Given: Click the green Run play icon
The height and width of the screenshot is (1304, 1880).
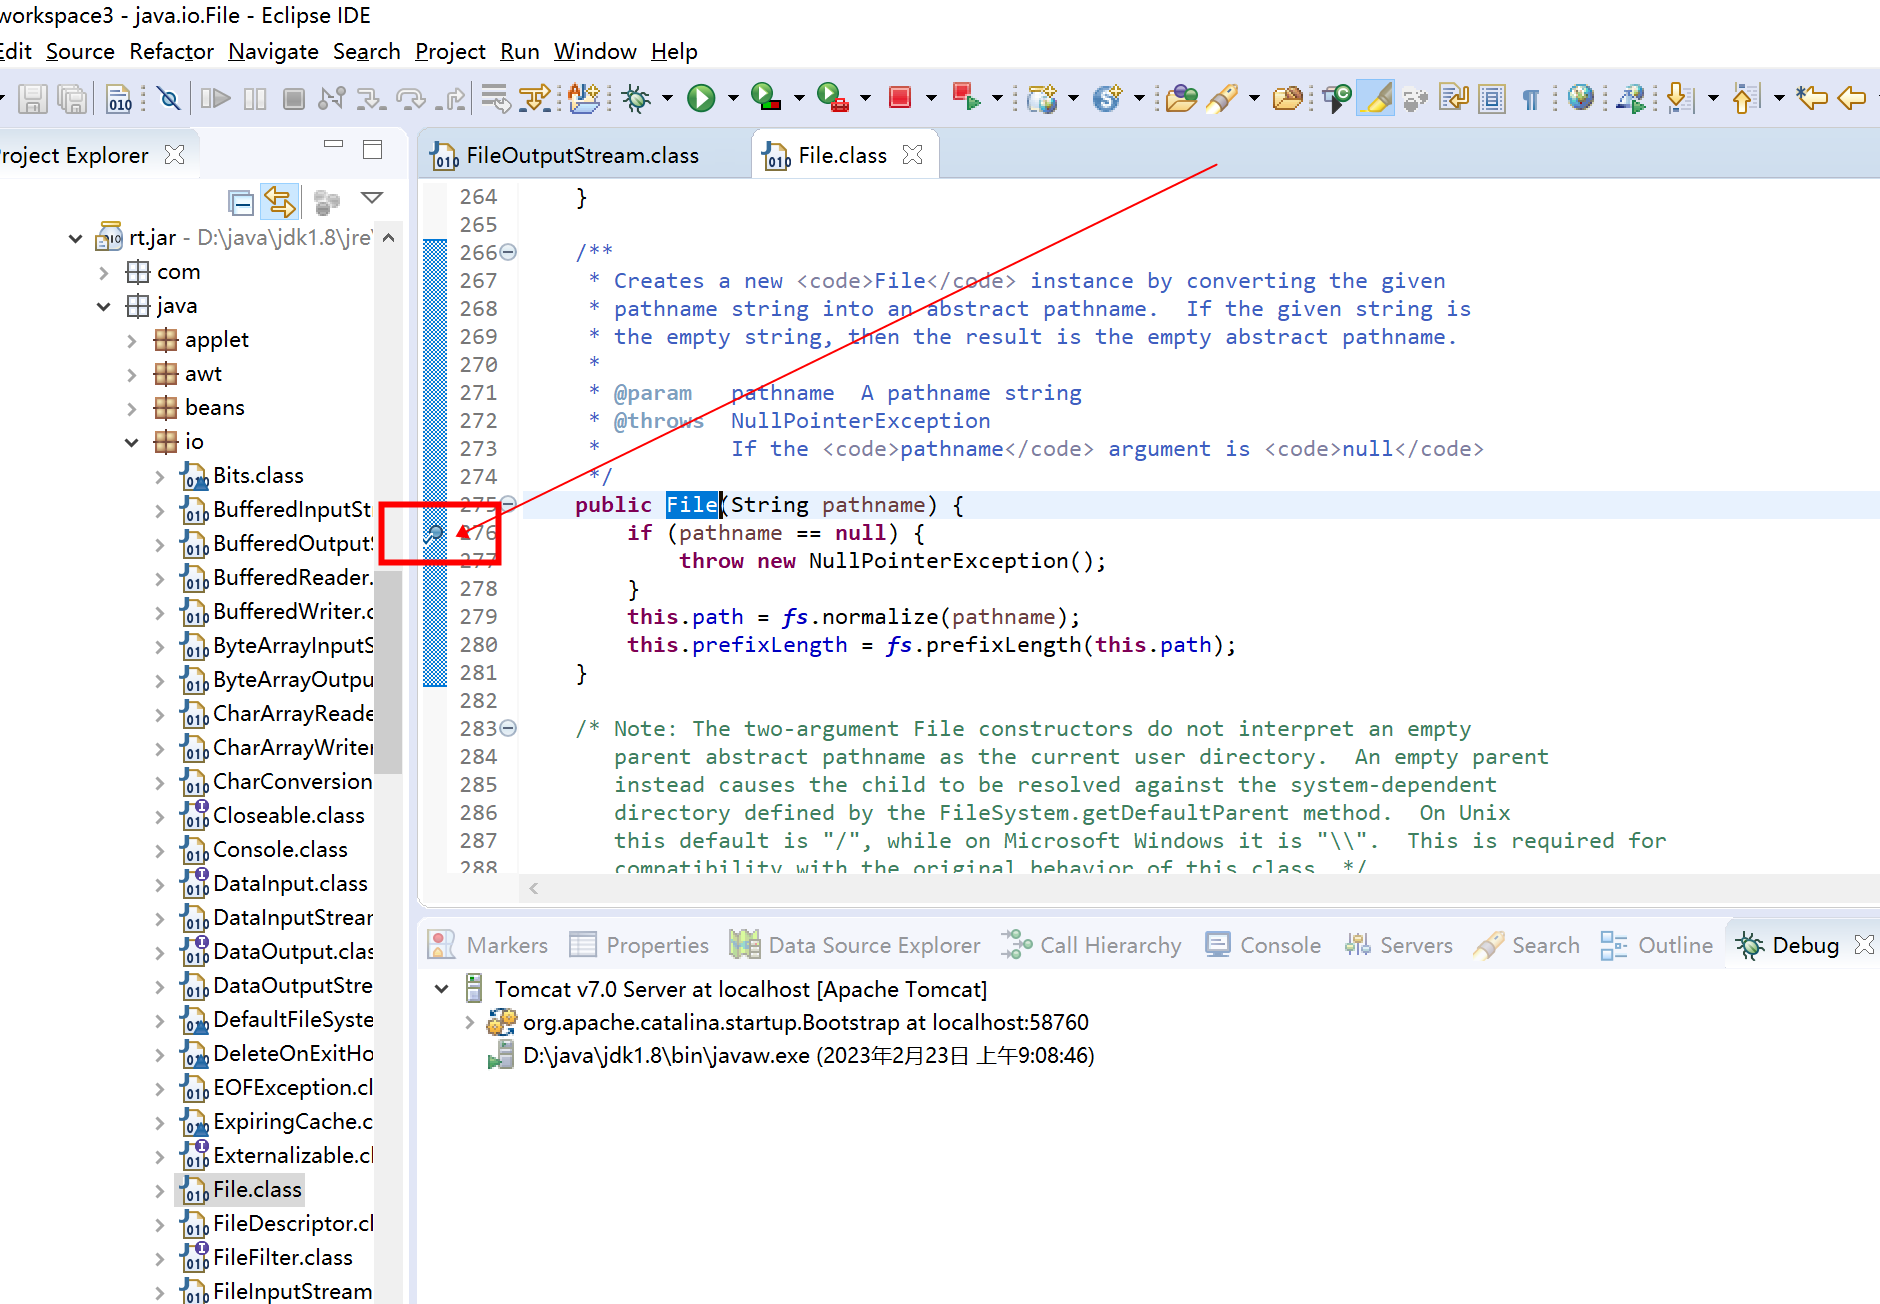Looking at the screenshot, I should (701, 98).
